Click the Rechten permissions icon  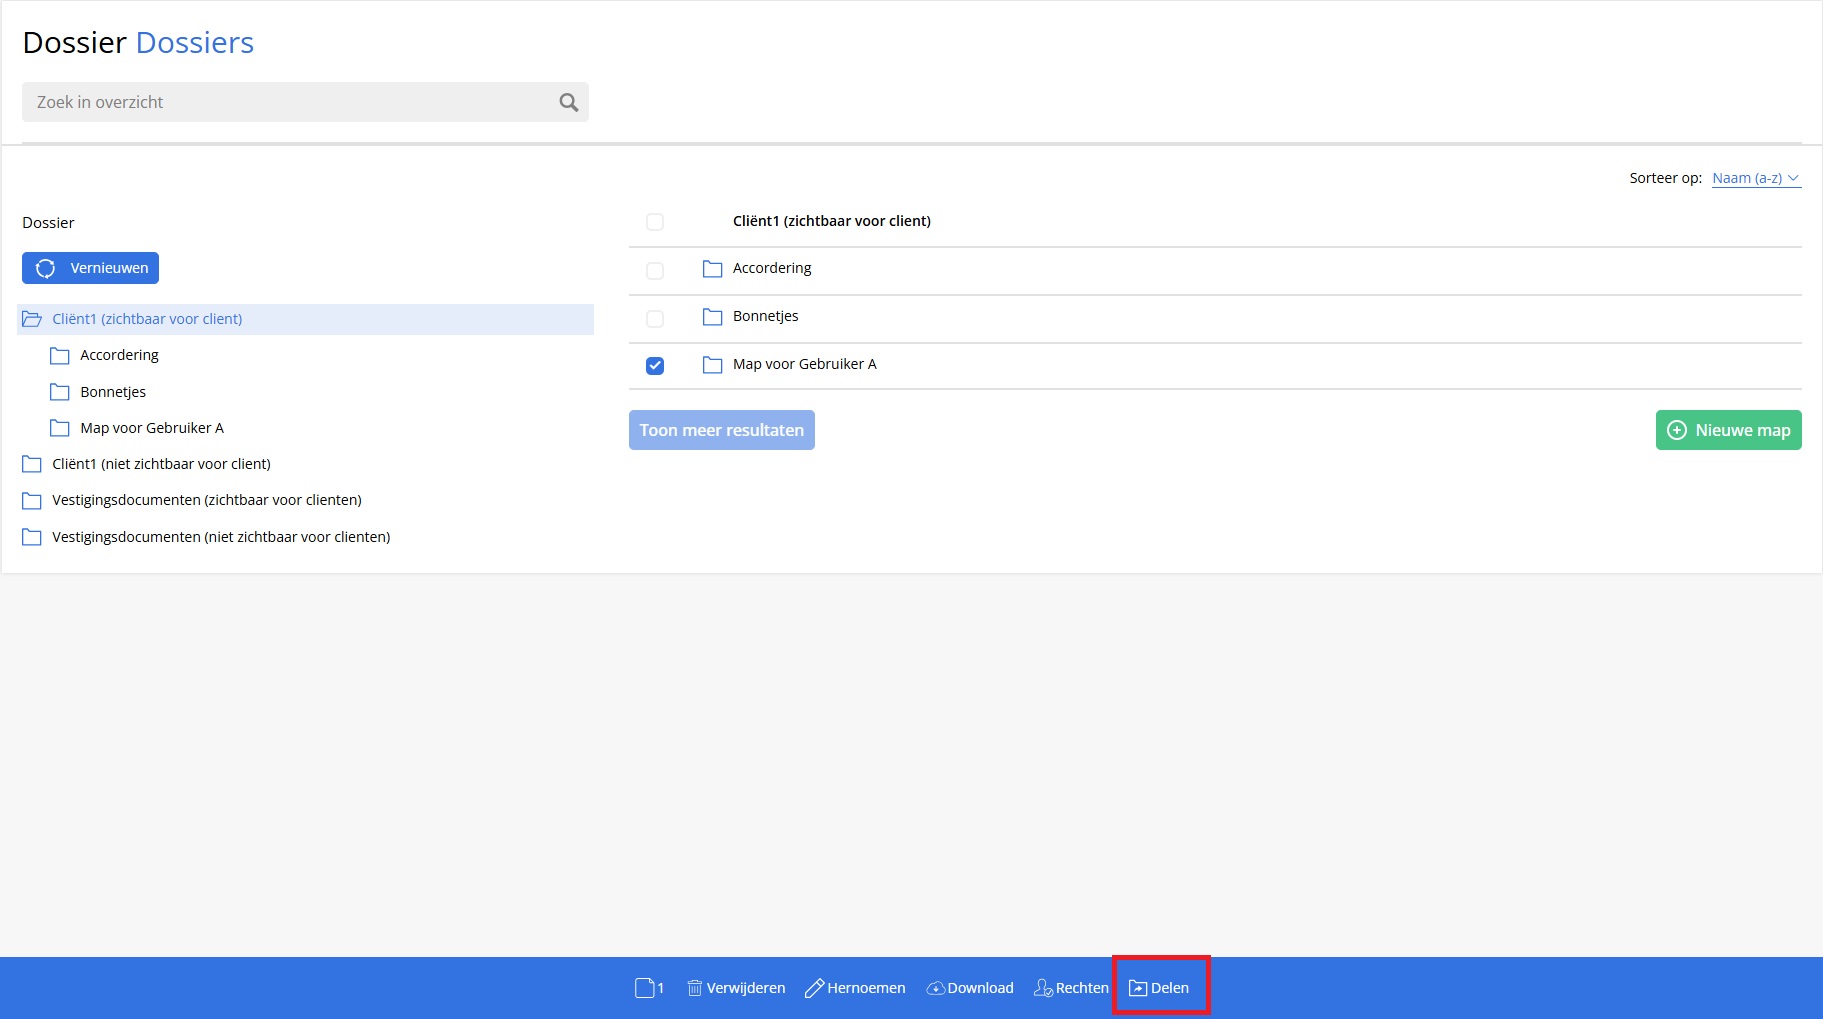click(x=1043, y=988)
